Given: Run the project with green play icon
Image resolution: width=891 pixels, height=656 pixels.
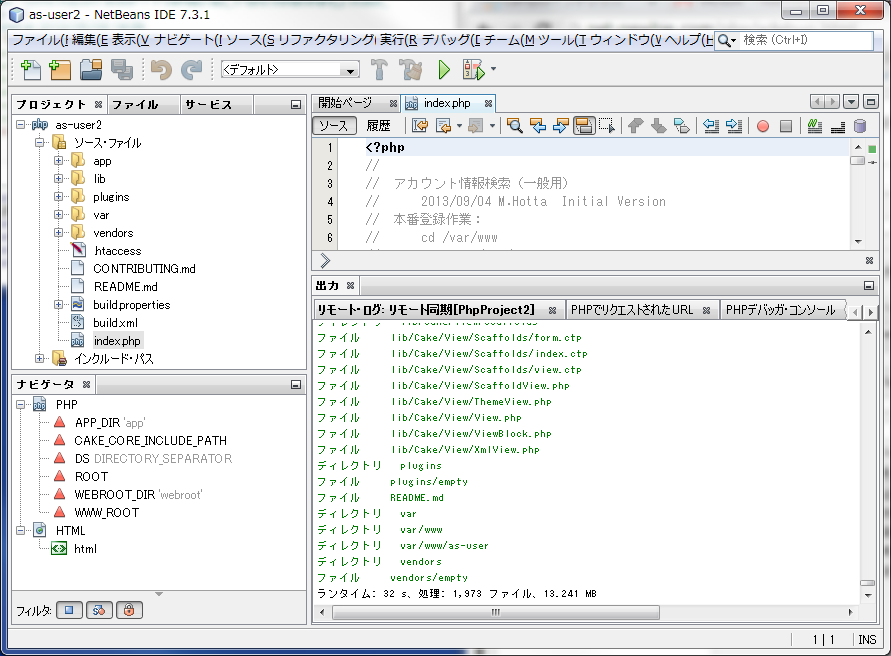Looking at the screenshot, I should point(444,69).
